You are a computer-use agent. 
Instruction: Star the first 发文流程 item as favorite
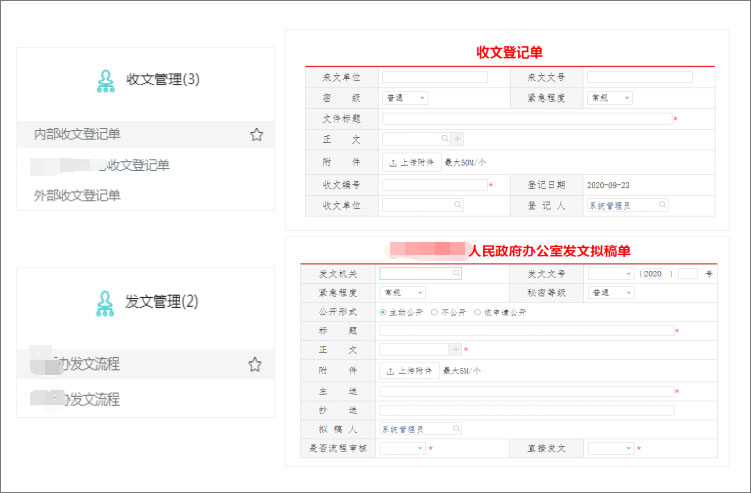[x=255, y=365]
